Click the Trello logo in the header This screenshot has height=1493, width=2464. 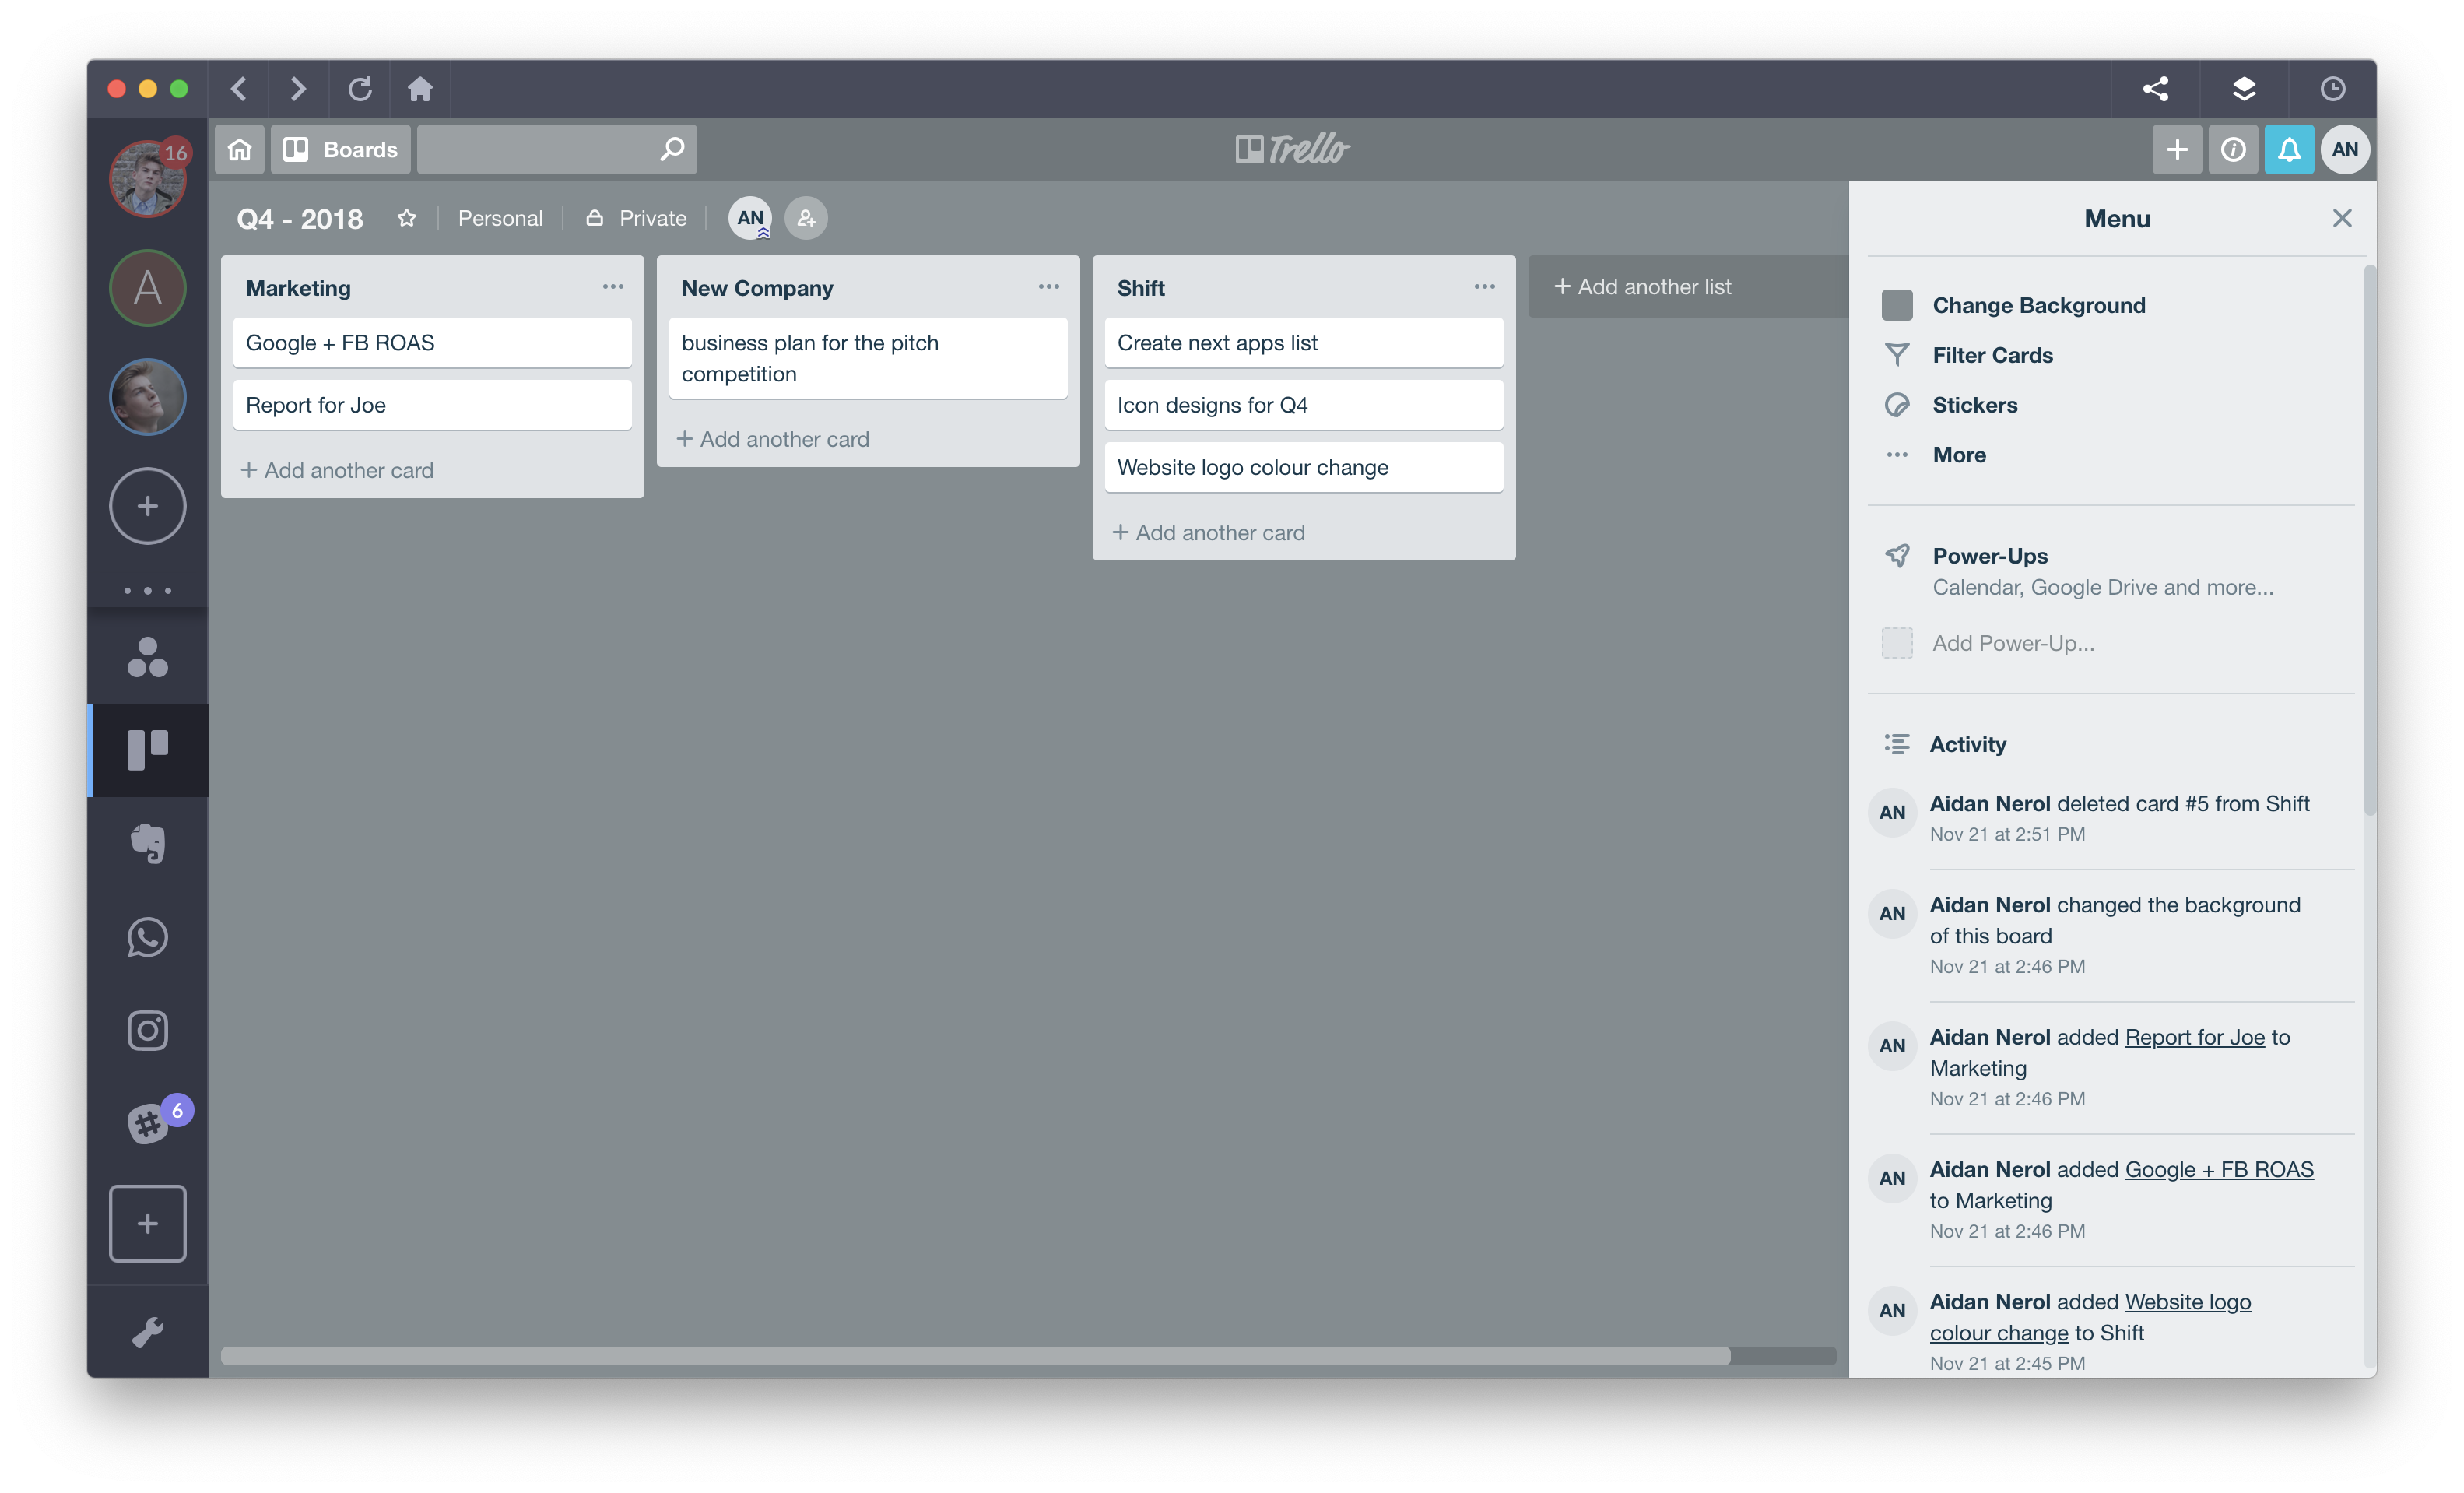click(1292, 149)
